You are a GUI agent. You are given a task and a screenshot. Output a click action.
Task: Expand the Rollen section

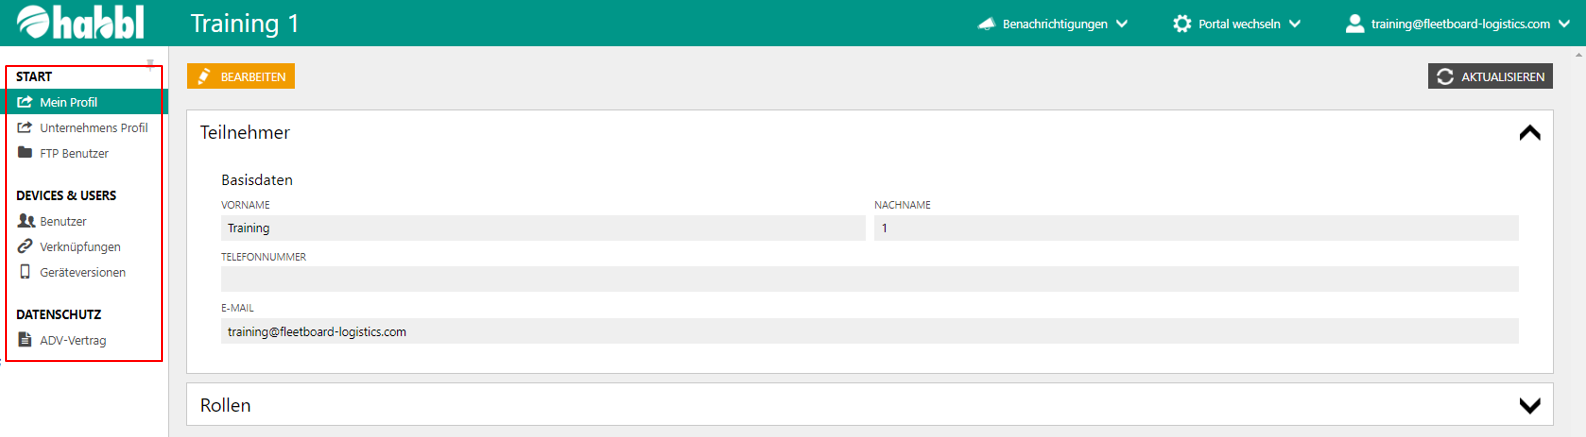(x=1529, y=405)
